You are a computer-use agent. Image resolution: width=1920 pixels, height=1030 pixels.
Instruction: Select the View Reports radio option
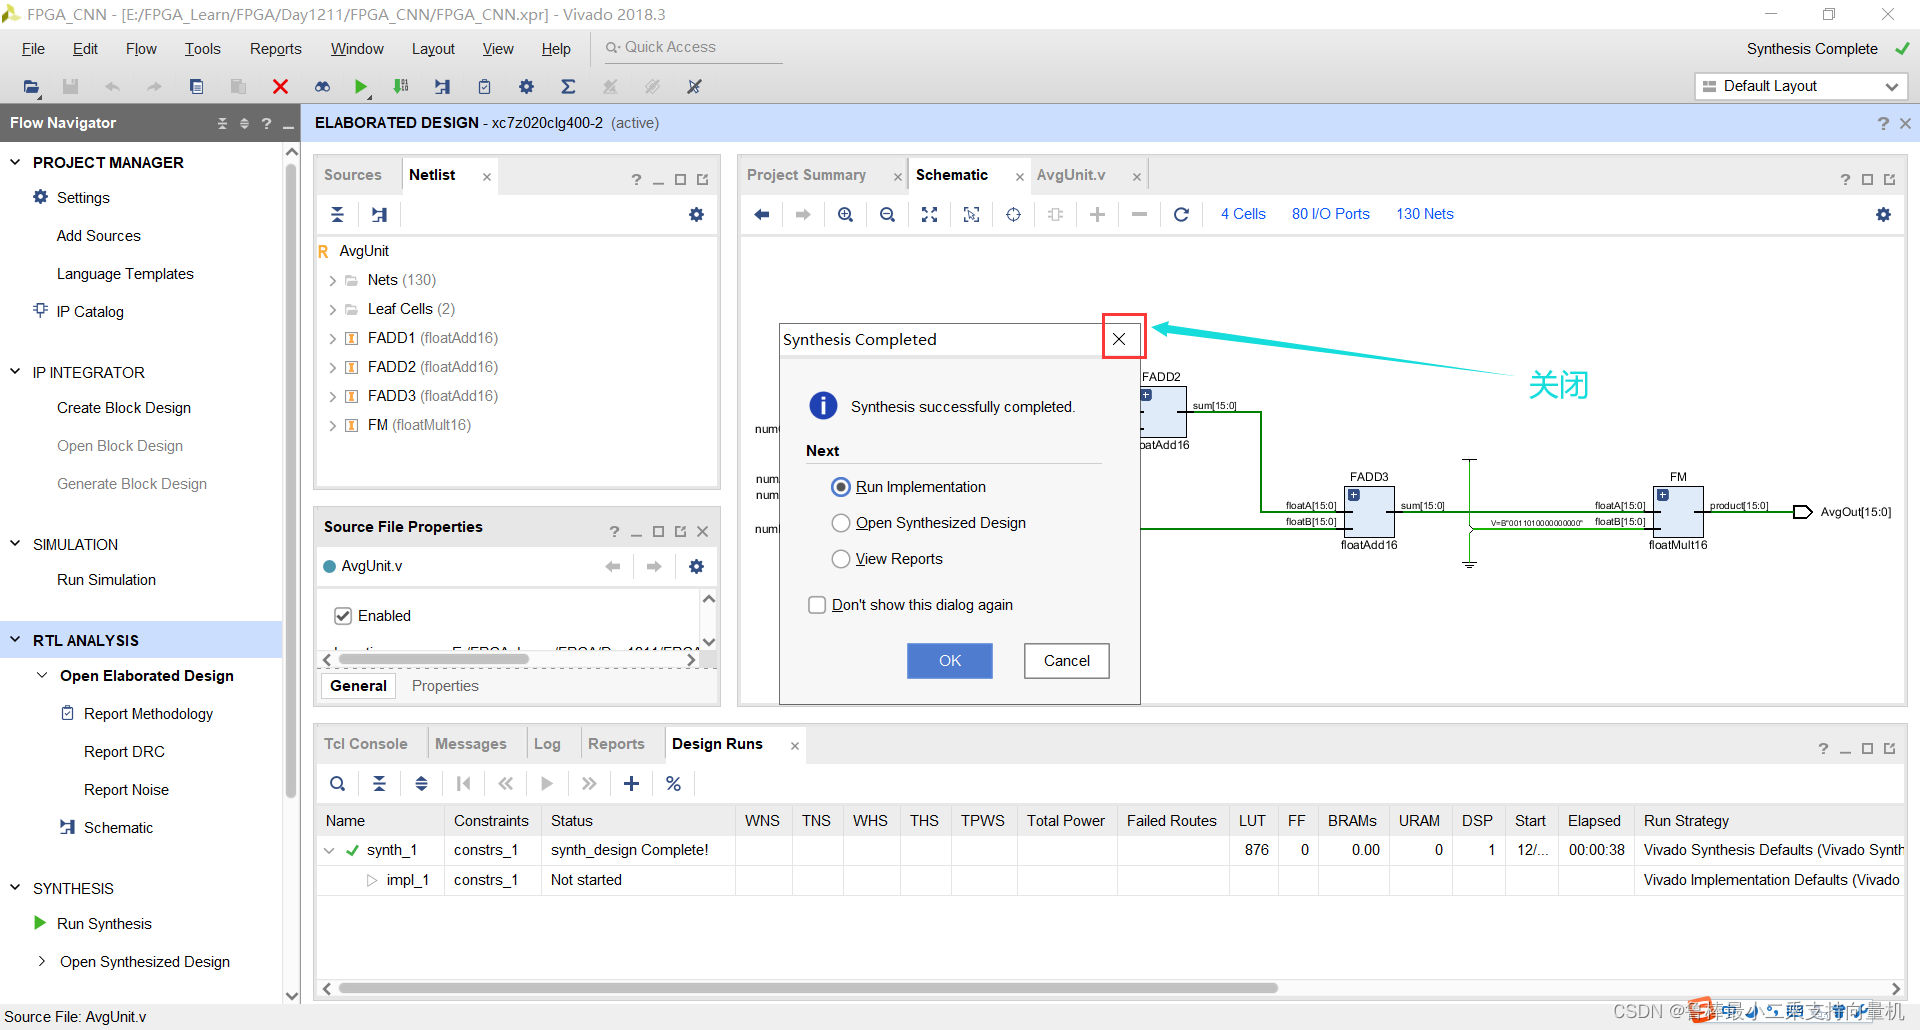[841, 559]
